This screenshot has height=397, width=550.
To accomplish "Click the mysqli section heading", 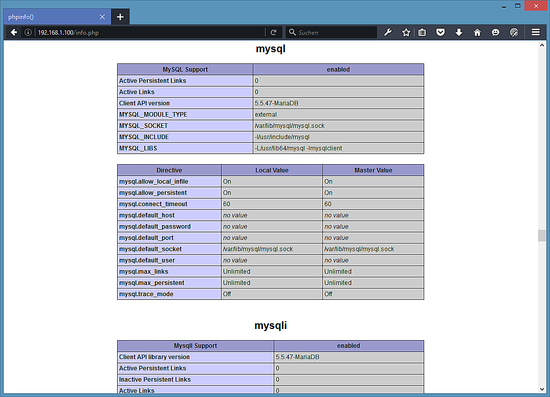I will click(270, 325).
